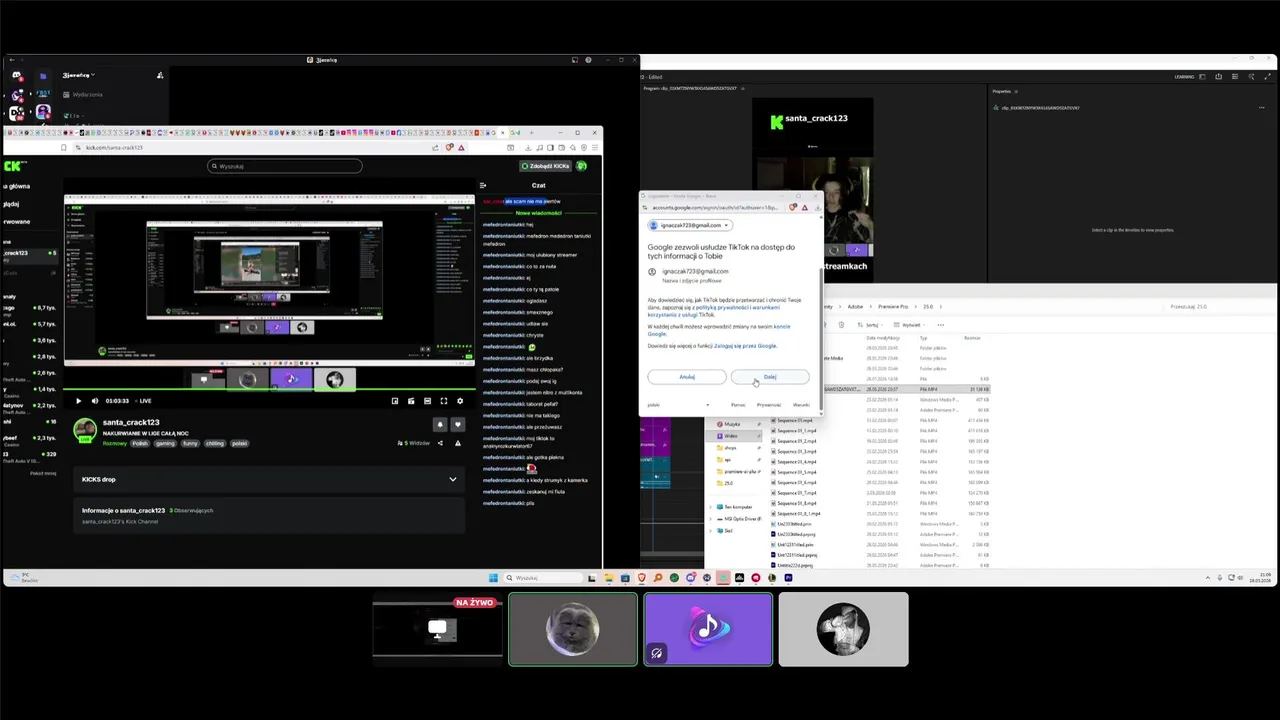This screenshot has width=1280, height=720.
Task: Click santa_crack123 channel name heading
Action: tap(131, 423)
